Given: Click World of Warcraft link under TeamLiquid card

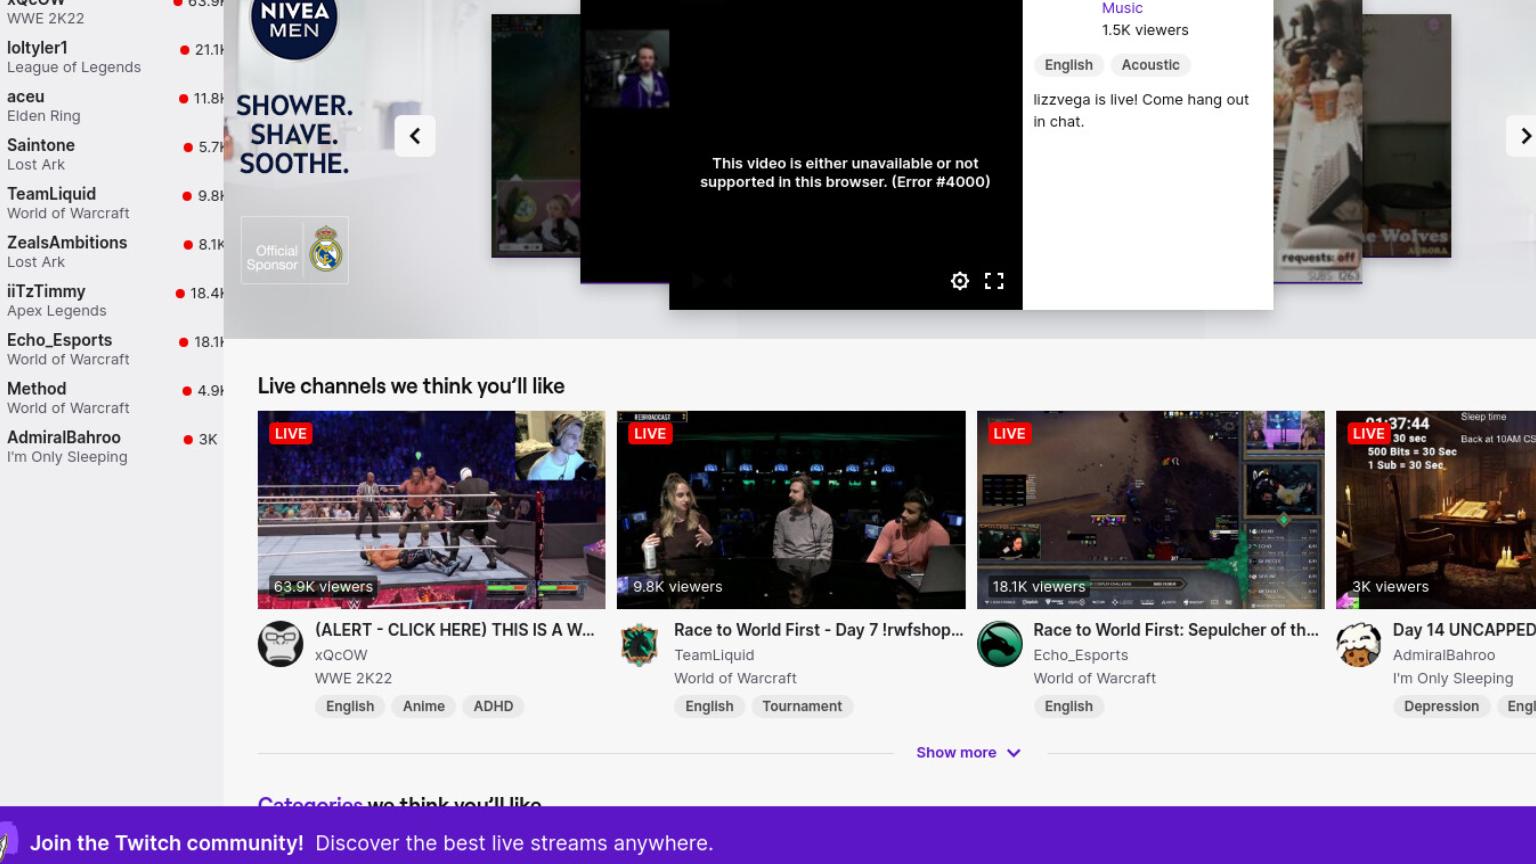Looking at the screenshot, I should click(735, 678).
